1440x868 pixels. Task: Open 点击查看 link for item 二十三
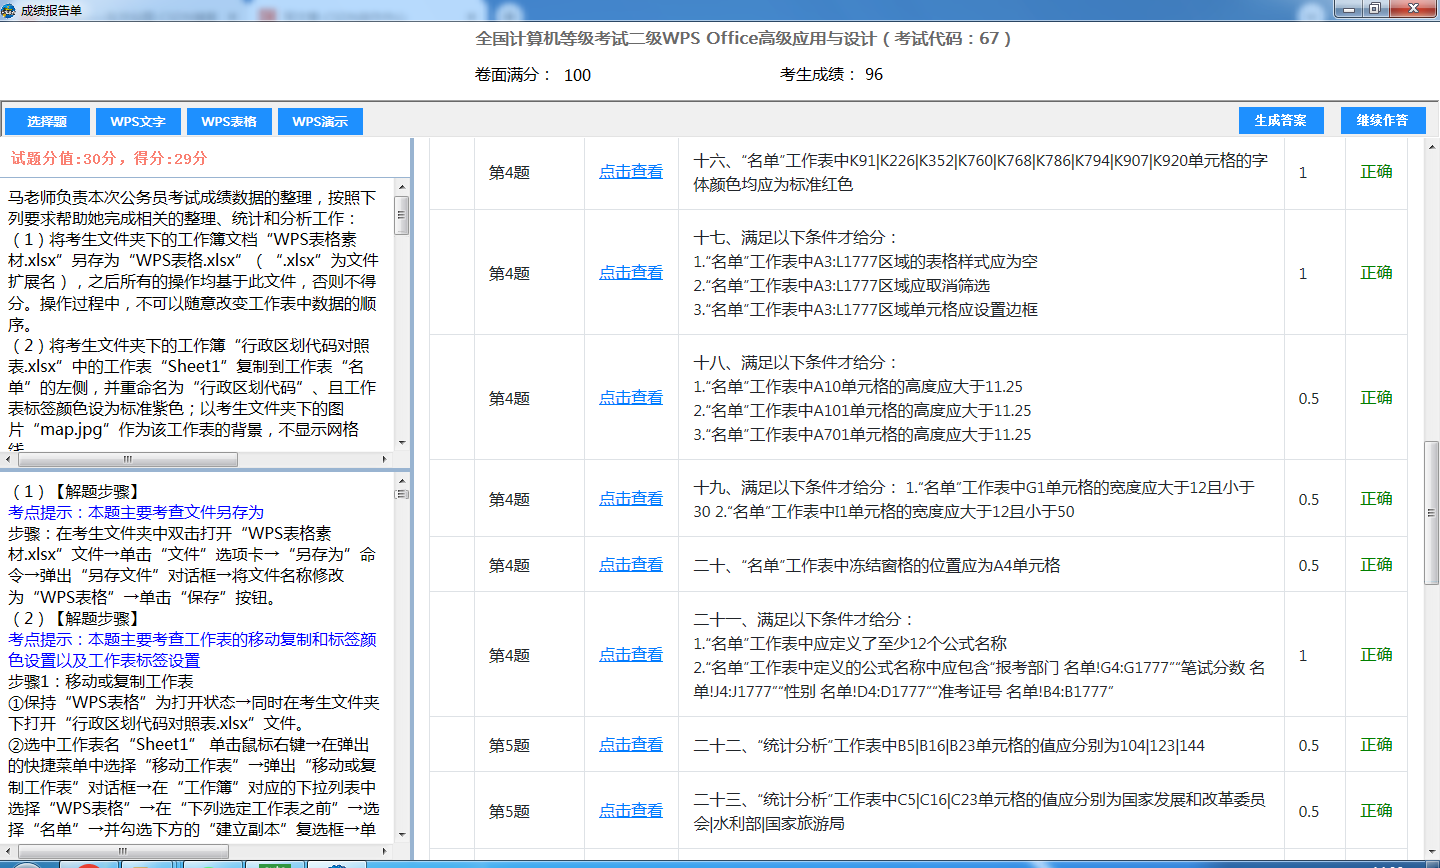(x=631, y=811)
